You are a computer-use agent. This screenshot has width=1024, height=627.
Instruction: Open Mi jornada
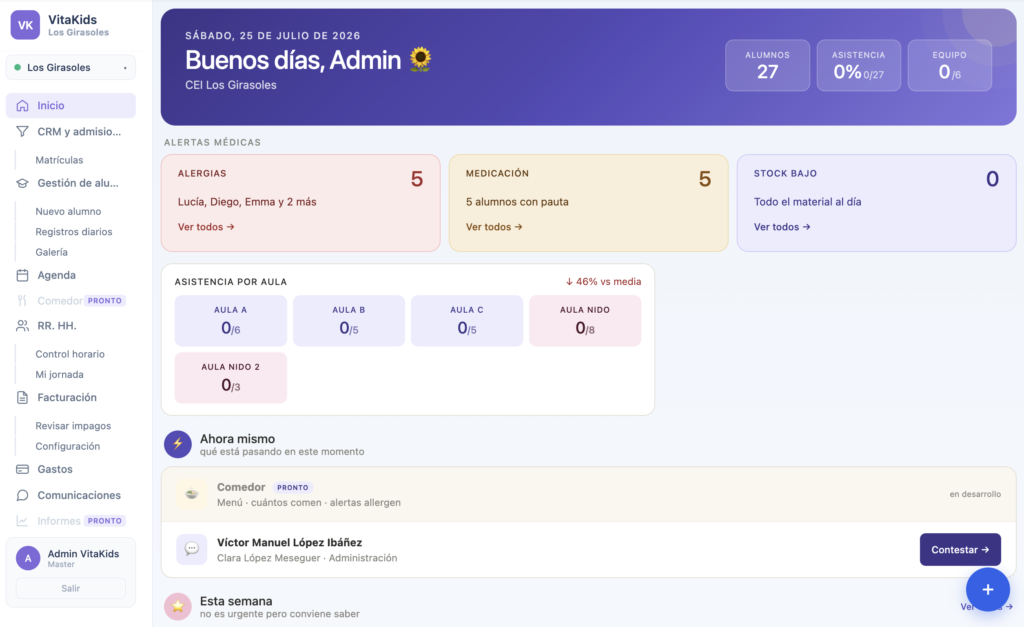(x=59, y=374)
